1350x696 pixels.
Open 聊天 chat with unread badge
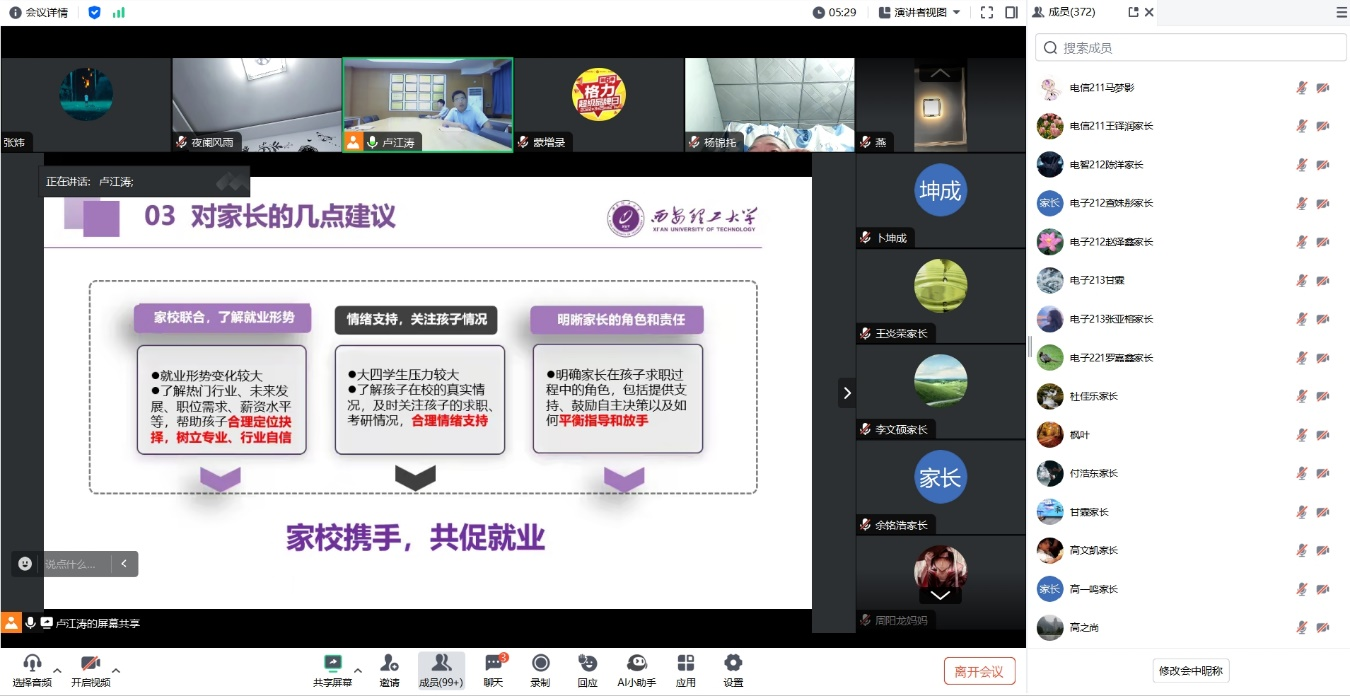pos(494,663)
